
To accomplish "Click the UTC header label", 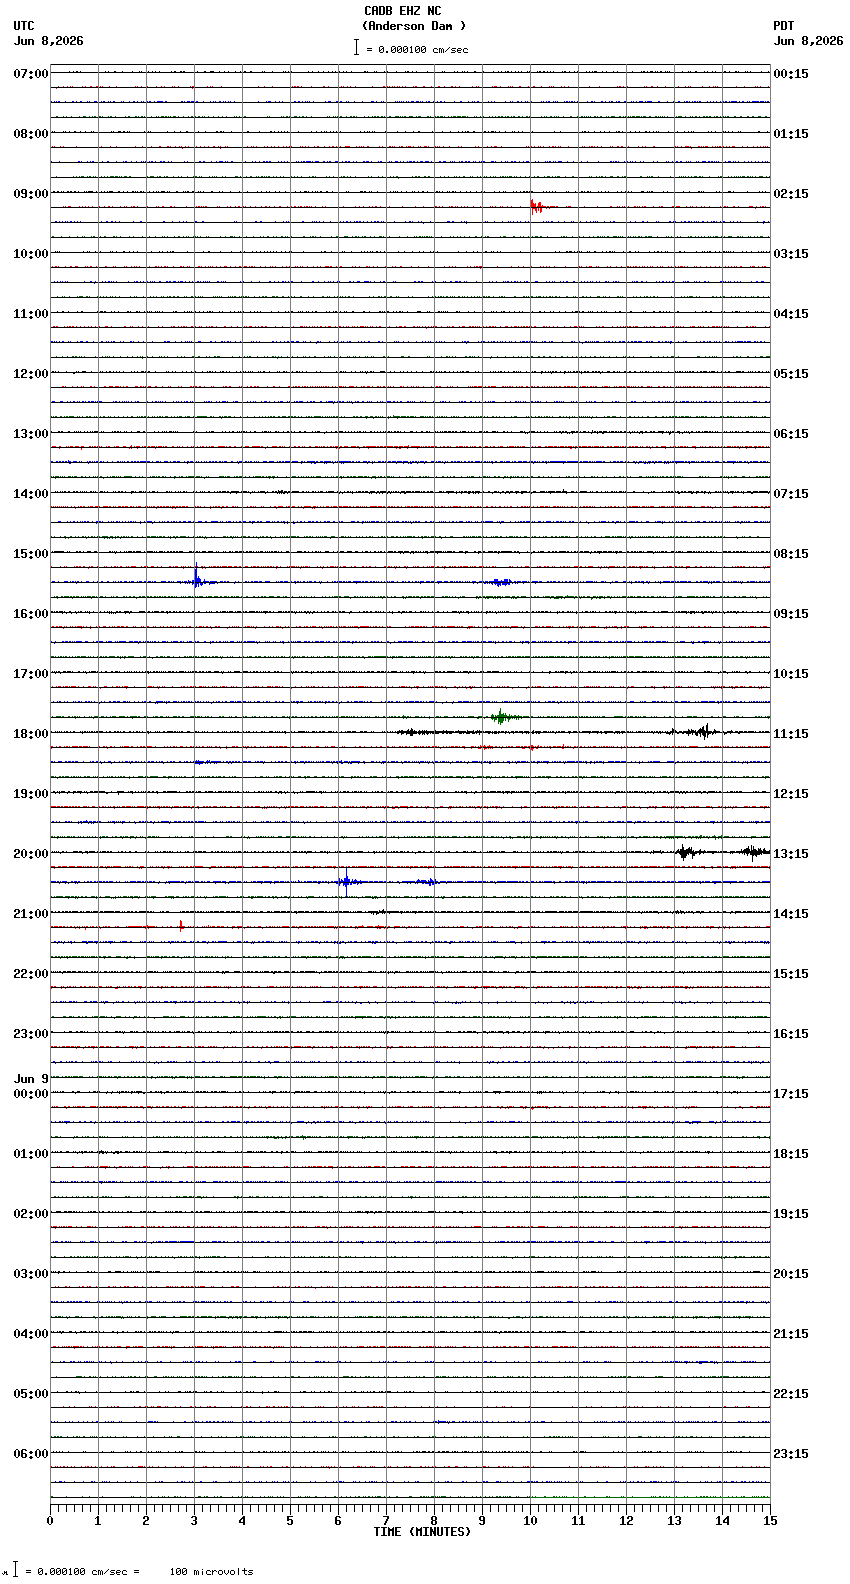I will (x=24, y=26).
